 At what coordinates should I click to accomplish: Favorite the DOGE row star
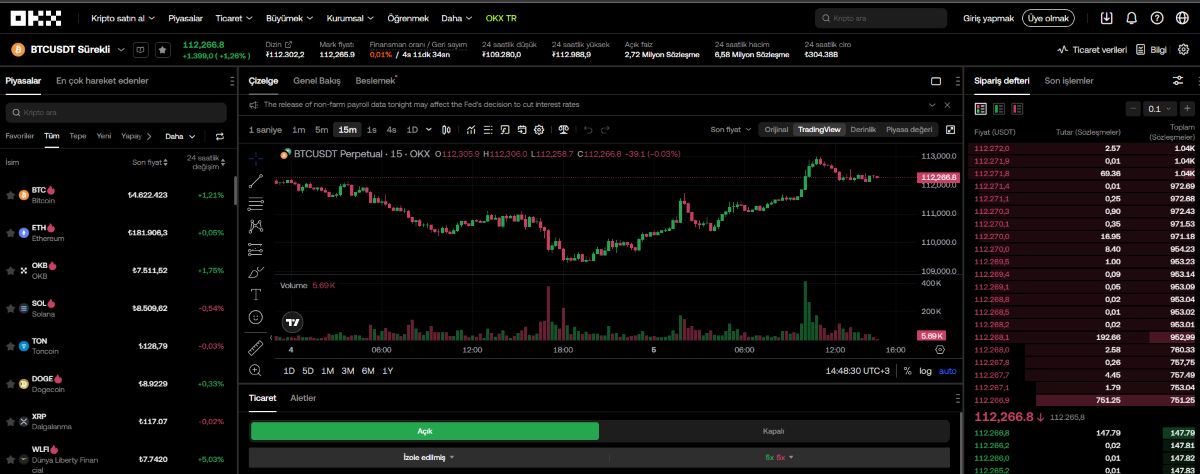(x=10, y=384)
